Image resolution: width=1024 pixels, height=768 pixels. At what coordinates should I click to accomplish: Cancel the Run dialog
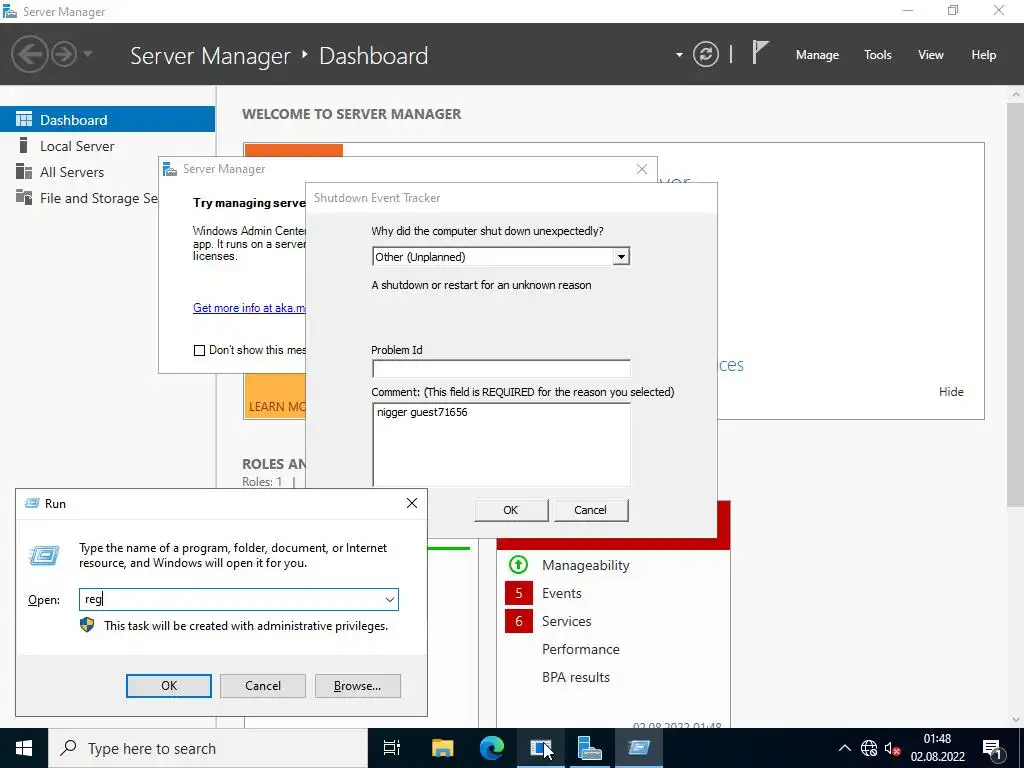coord(263,686)
